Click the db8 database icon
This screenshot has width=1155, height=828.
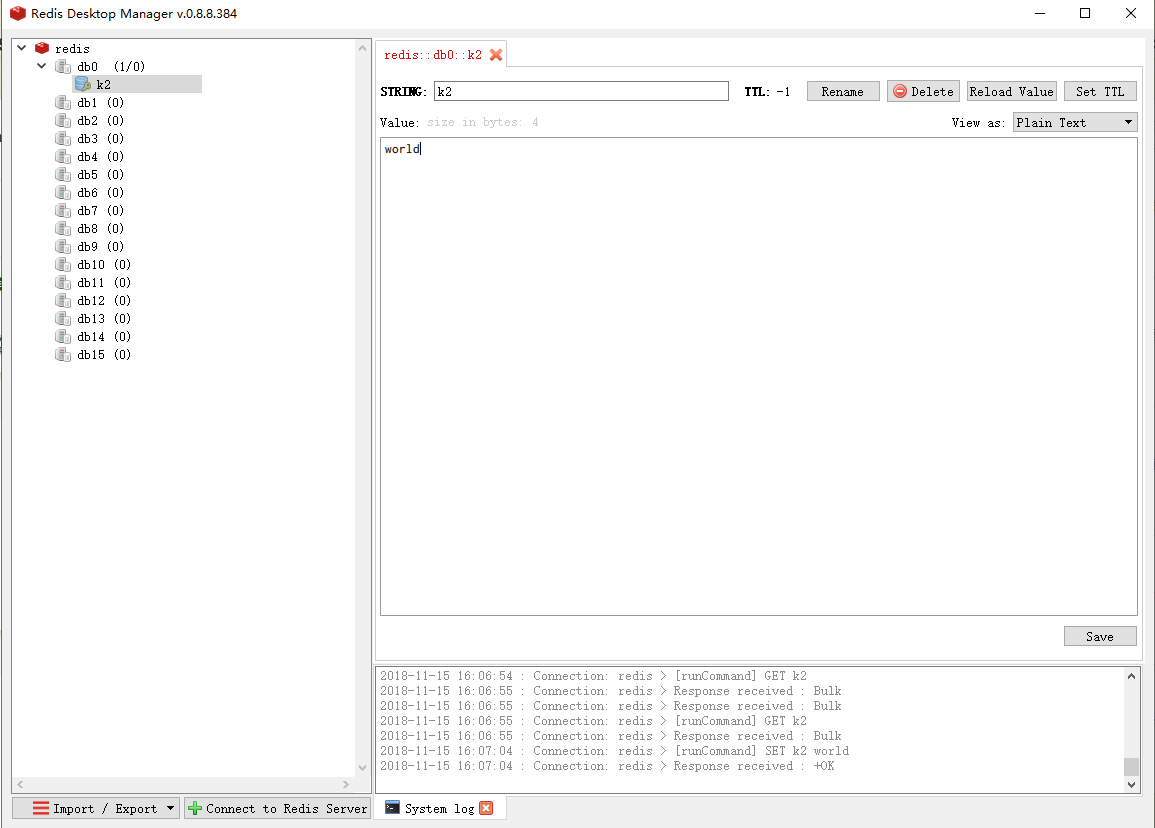[x=63, y=228]
